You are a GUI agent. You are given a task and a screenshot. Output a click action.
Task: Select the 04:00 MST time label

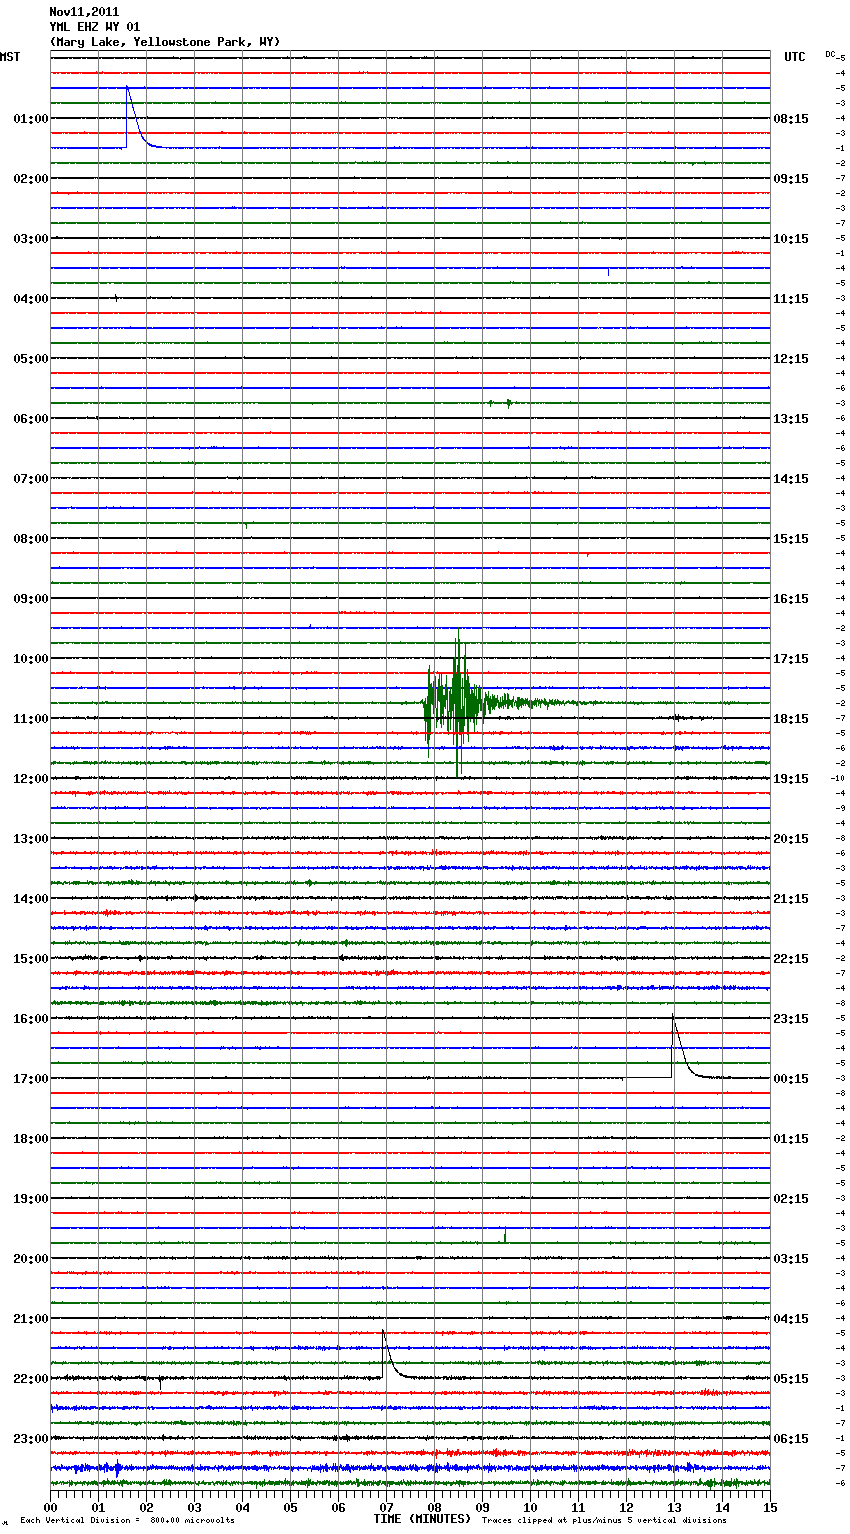pyautogui.click(x=31, y=298)
